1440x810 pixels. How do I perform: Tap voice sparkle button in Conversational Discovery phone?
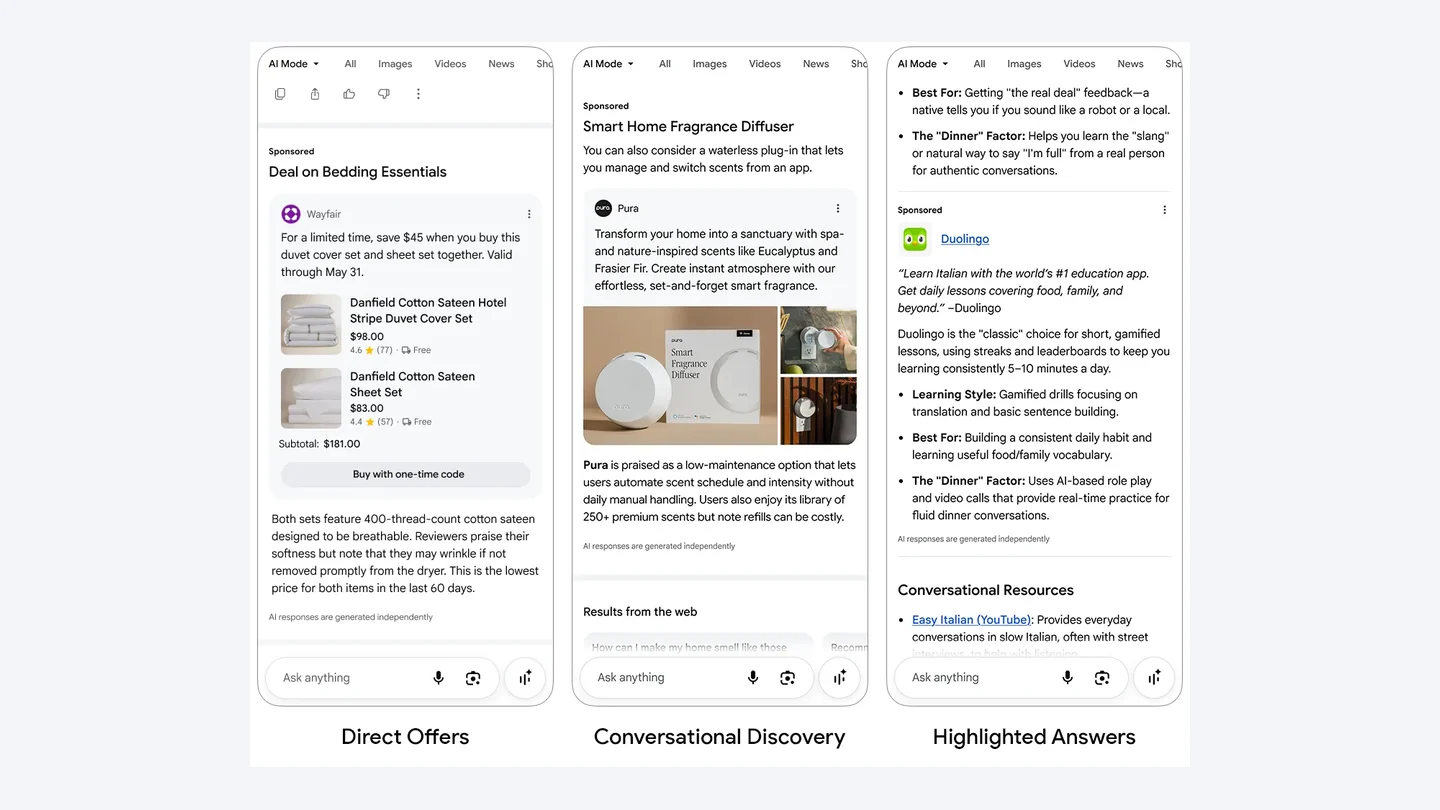click(x=840, y=678)
